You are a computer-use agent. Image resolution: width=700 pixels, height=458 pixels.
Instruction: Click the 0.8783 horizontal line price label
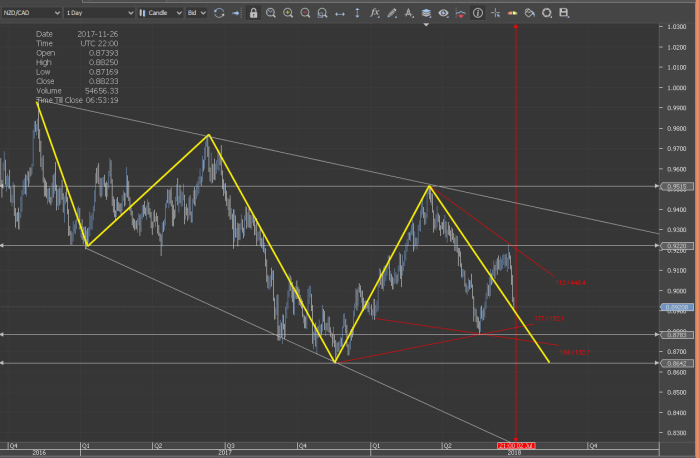click(x=677, y=335)
